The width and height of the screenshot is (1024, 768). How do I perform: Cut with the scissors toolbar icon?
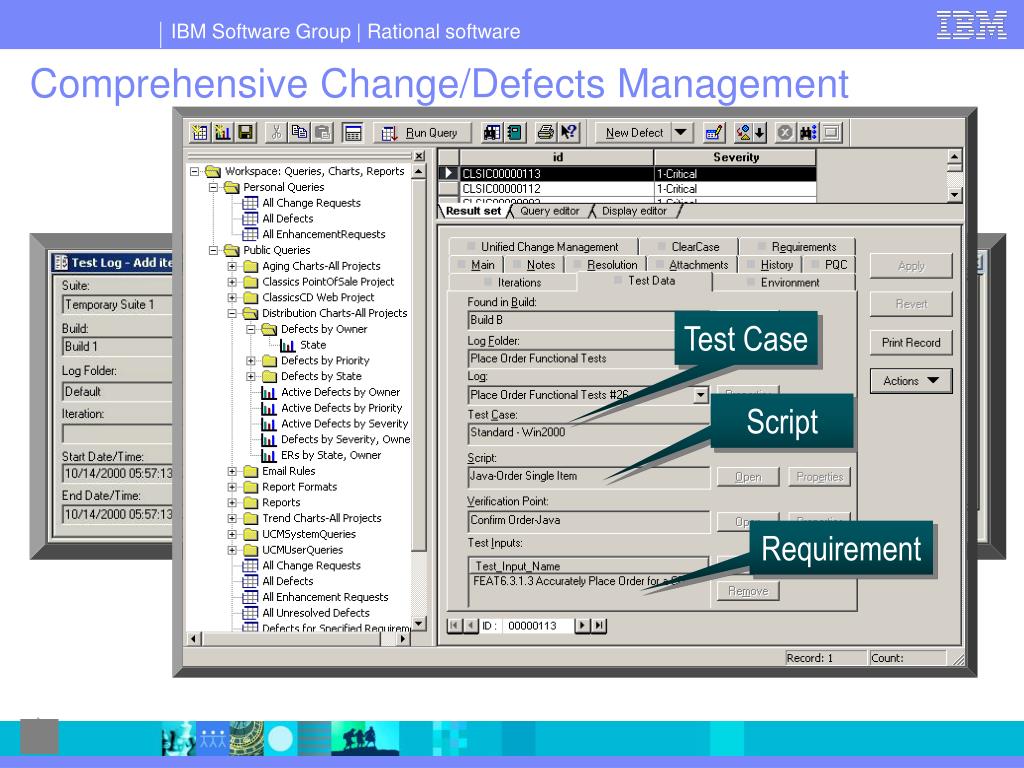[x=276, y=133]
